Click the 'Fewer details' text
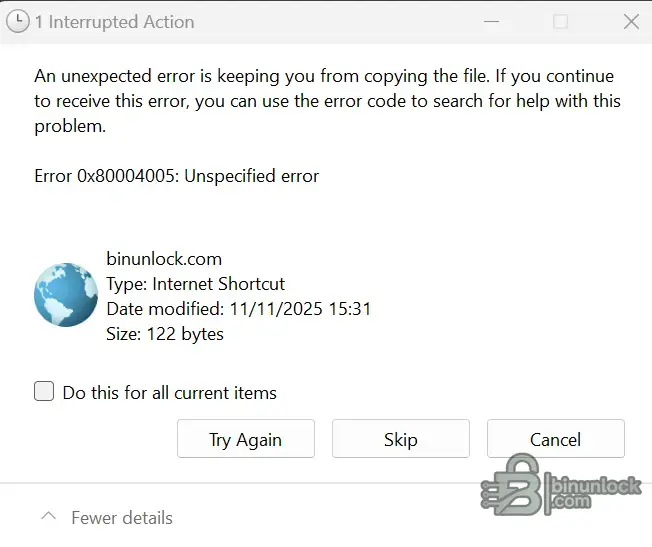The image size is (652, 547). [122, 518]
